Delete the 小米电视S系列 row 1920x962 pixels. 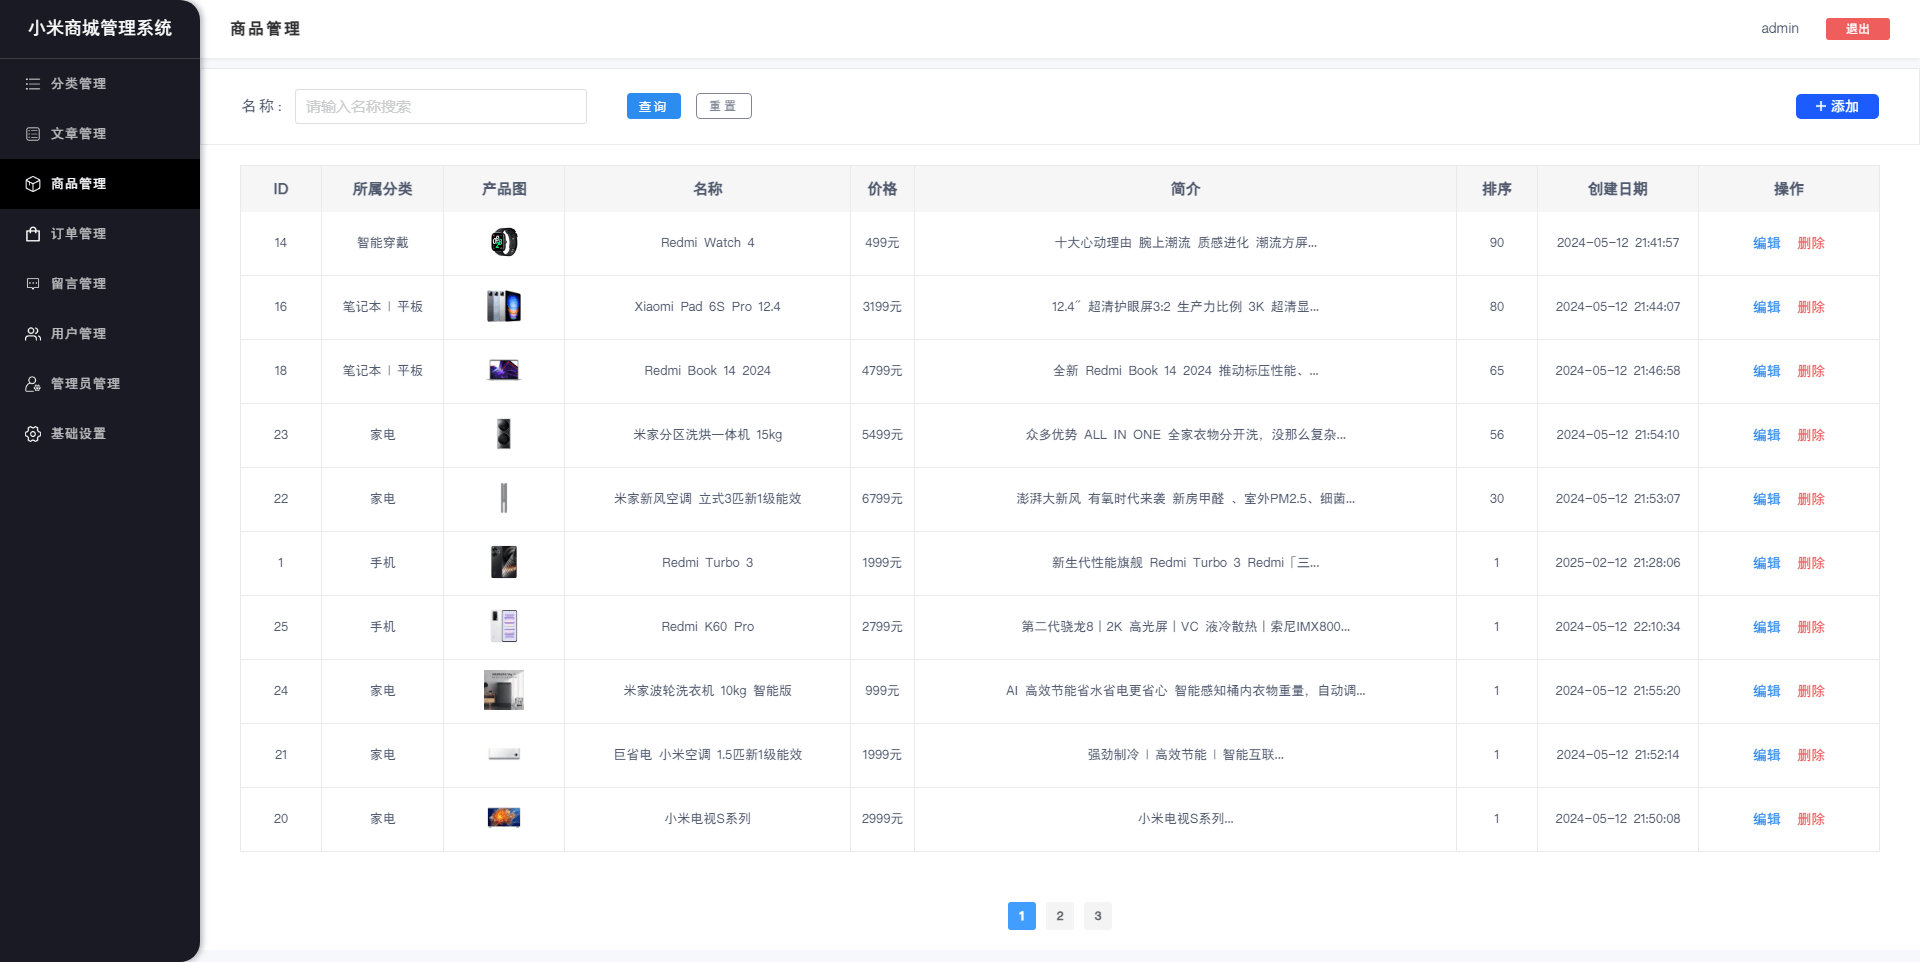pos(1811,819)
